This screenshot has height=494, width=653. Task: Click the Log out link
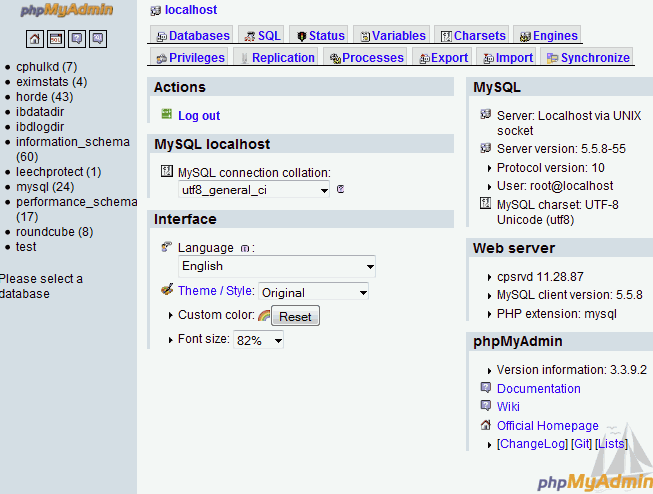pyautogui.click(x=199, y=116)
